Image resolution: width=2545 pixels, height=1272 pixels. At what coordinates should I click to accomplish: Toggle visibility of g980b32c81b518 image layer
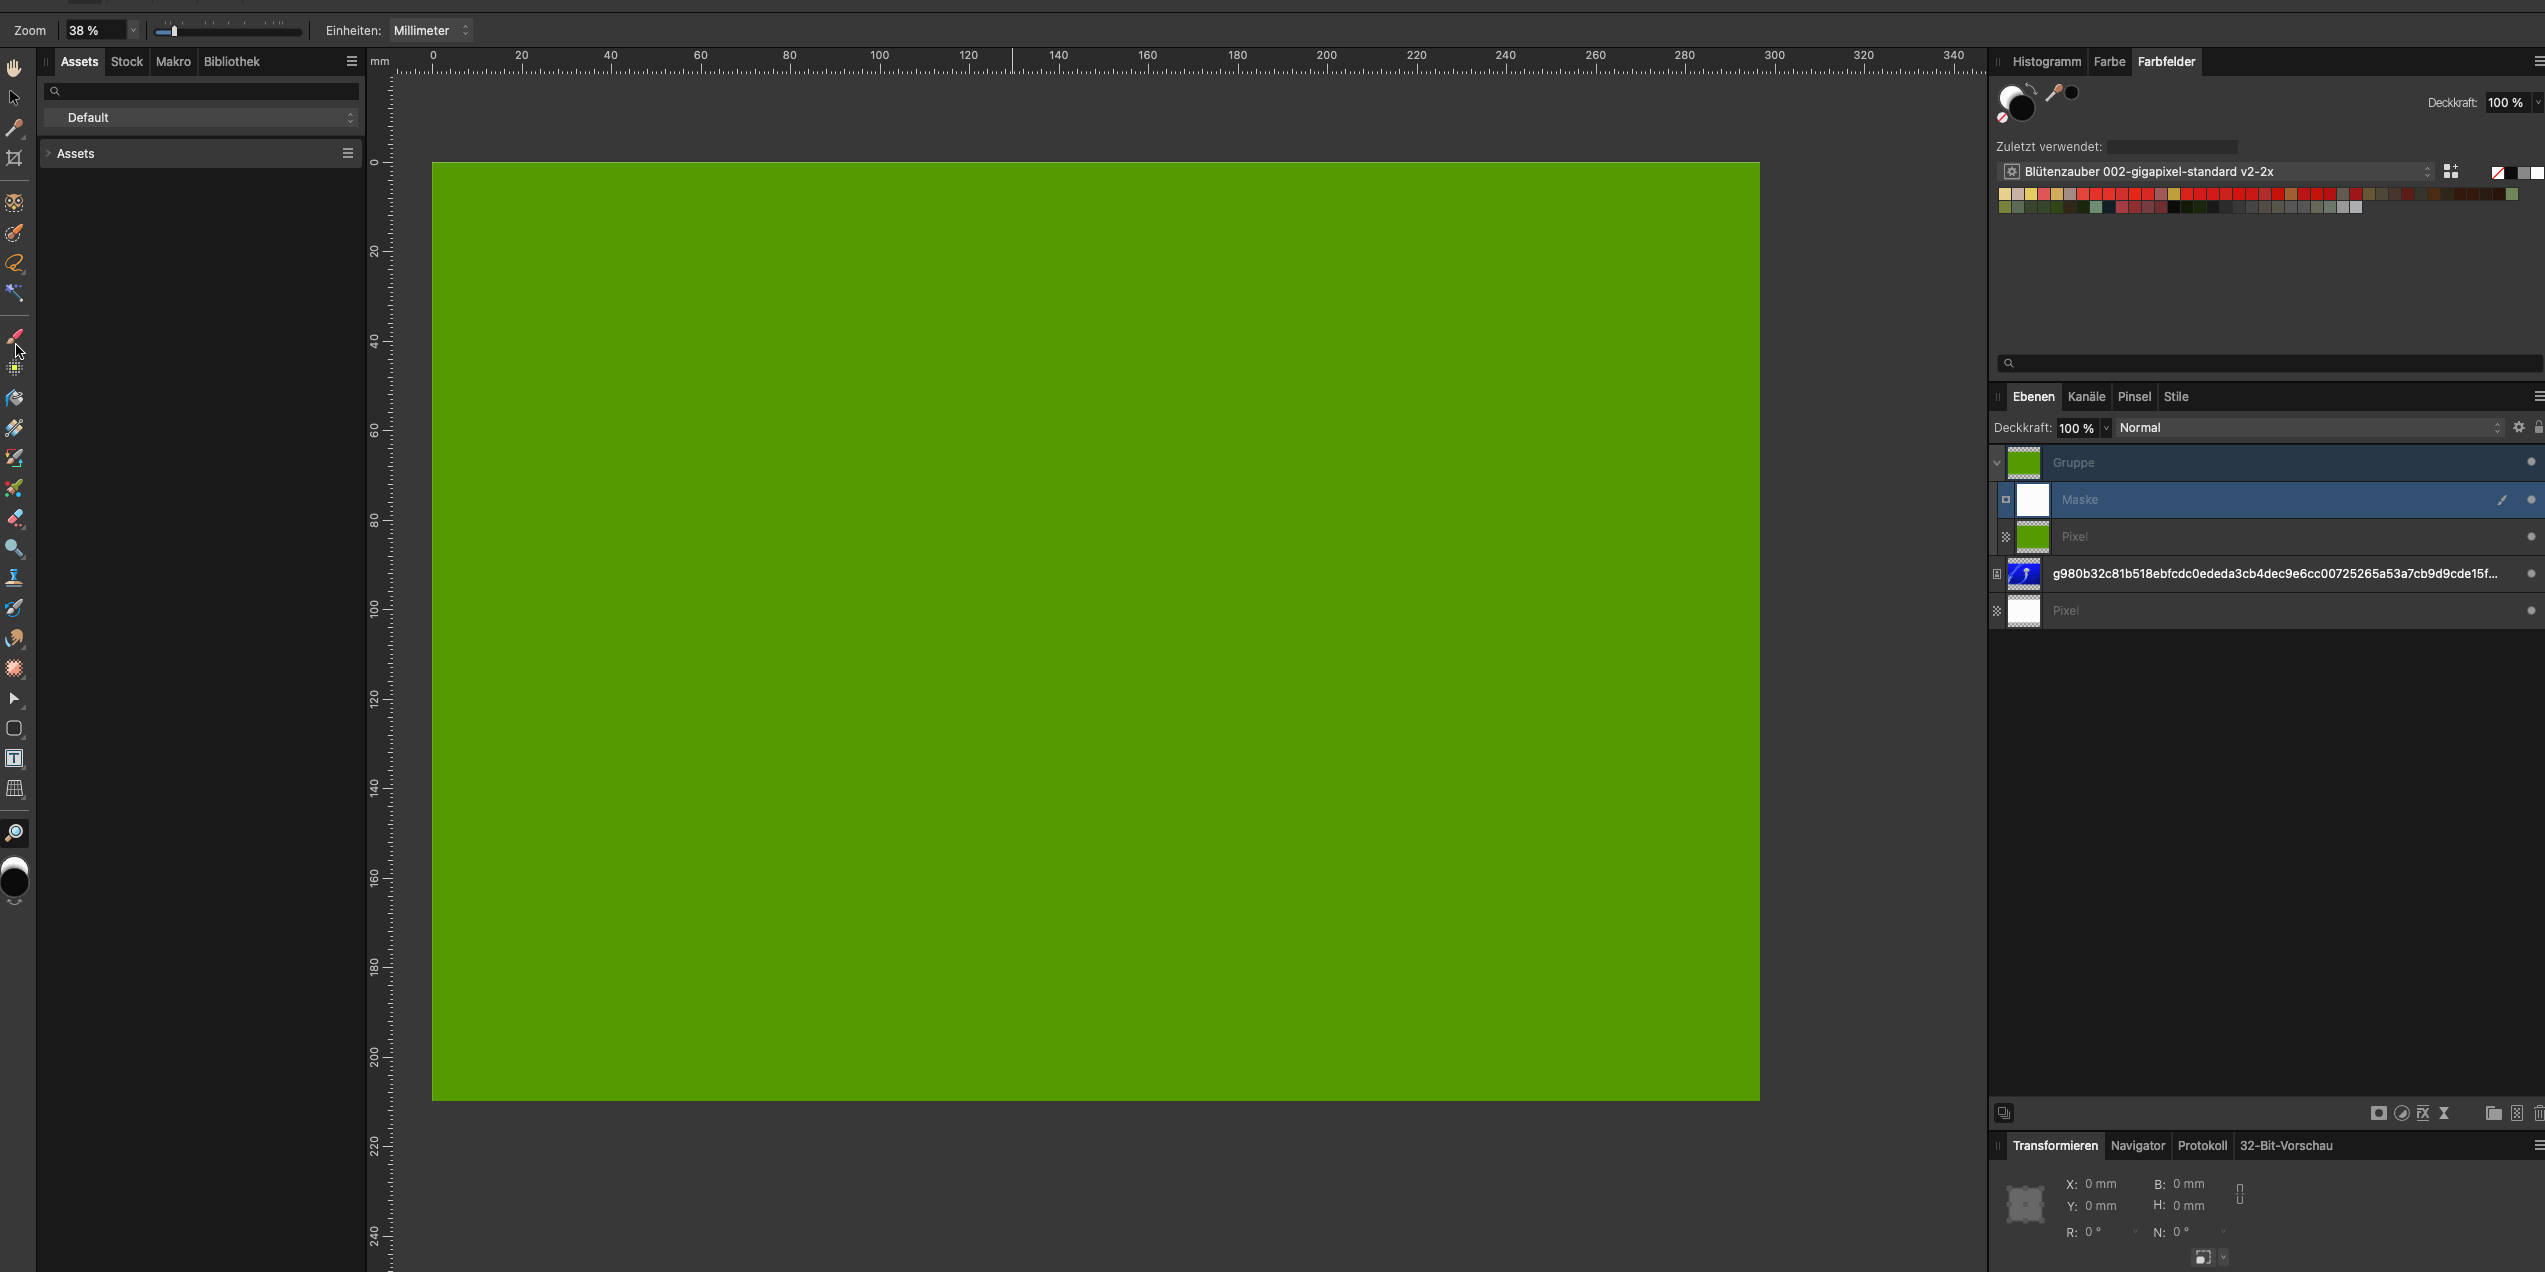[2531, 573]
